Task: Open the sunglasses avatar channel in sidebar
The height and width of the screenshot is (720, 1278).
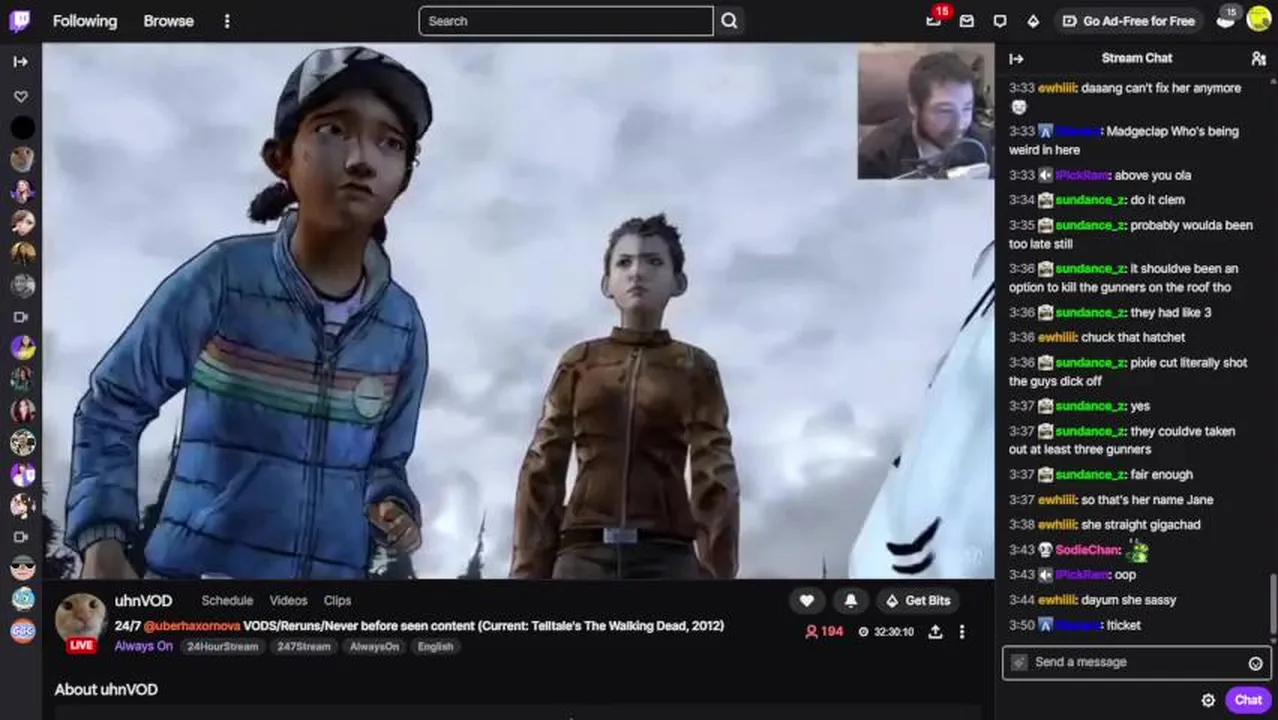Action: pos(22,568)
